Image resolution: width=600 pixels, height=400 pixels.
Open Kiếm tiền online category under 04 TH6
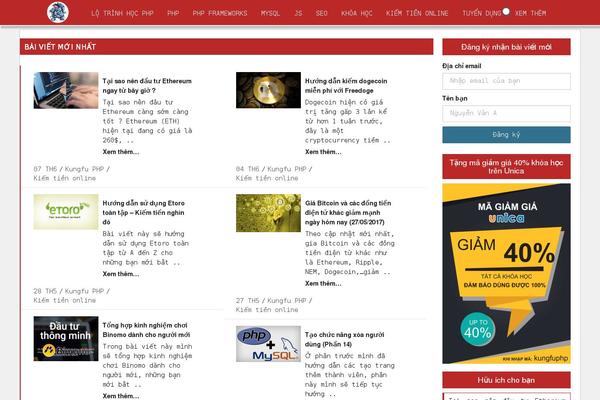click(267, 178)
